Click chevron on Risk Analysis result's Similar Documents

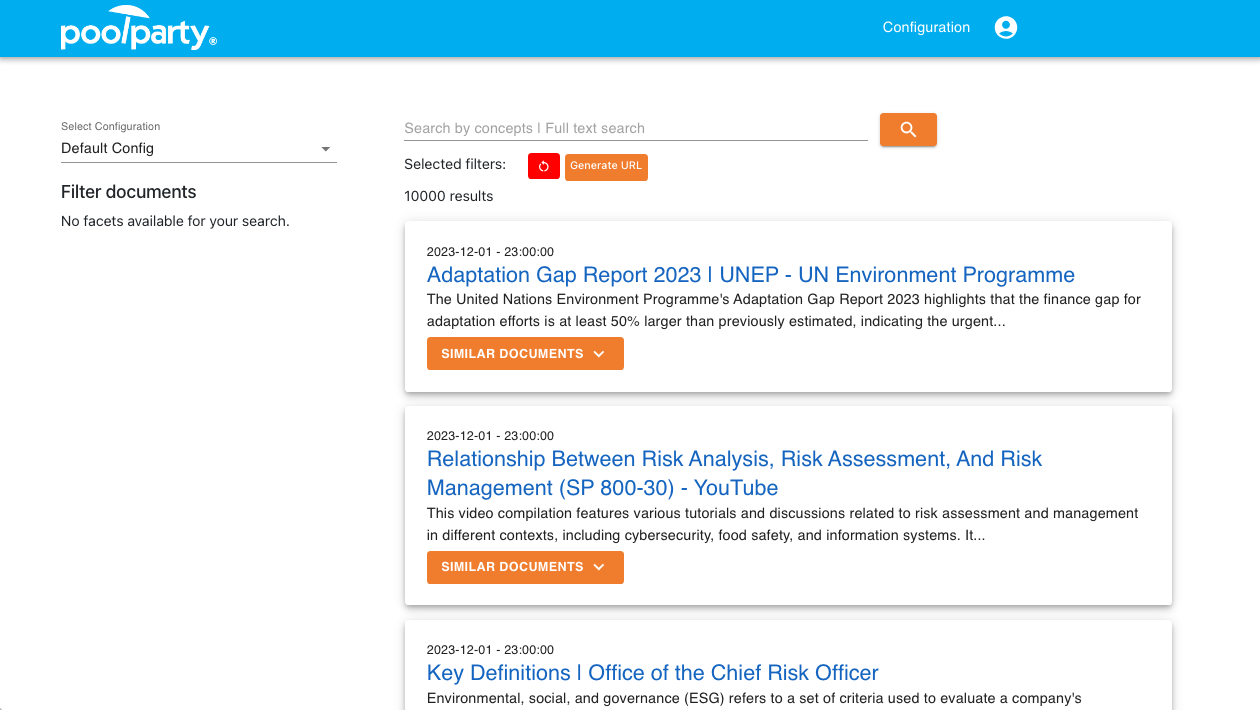coord(599,567)
